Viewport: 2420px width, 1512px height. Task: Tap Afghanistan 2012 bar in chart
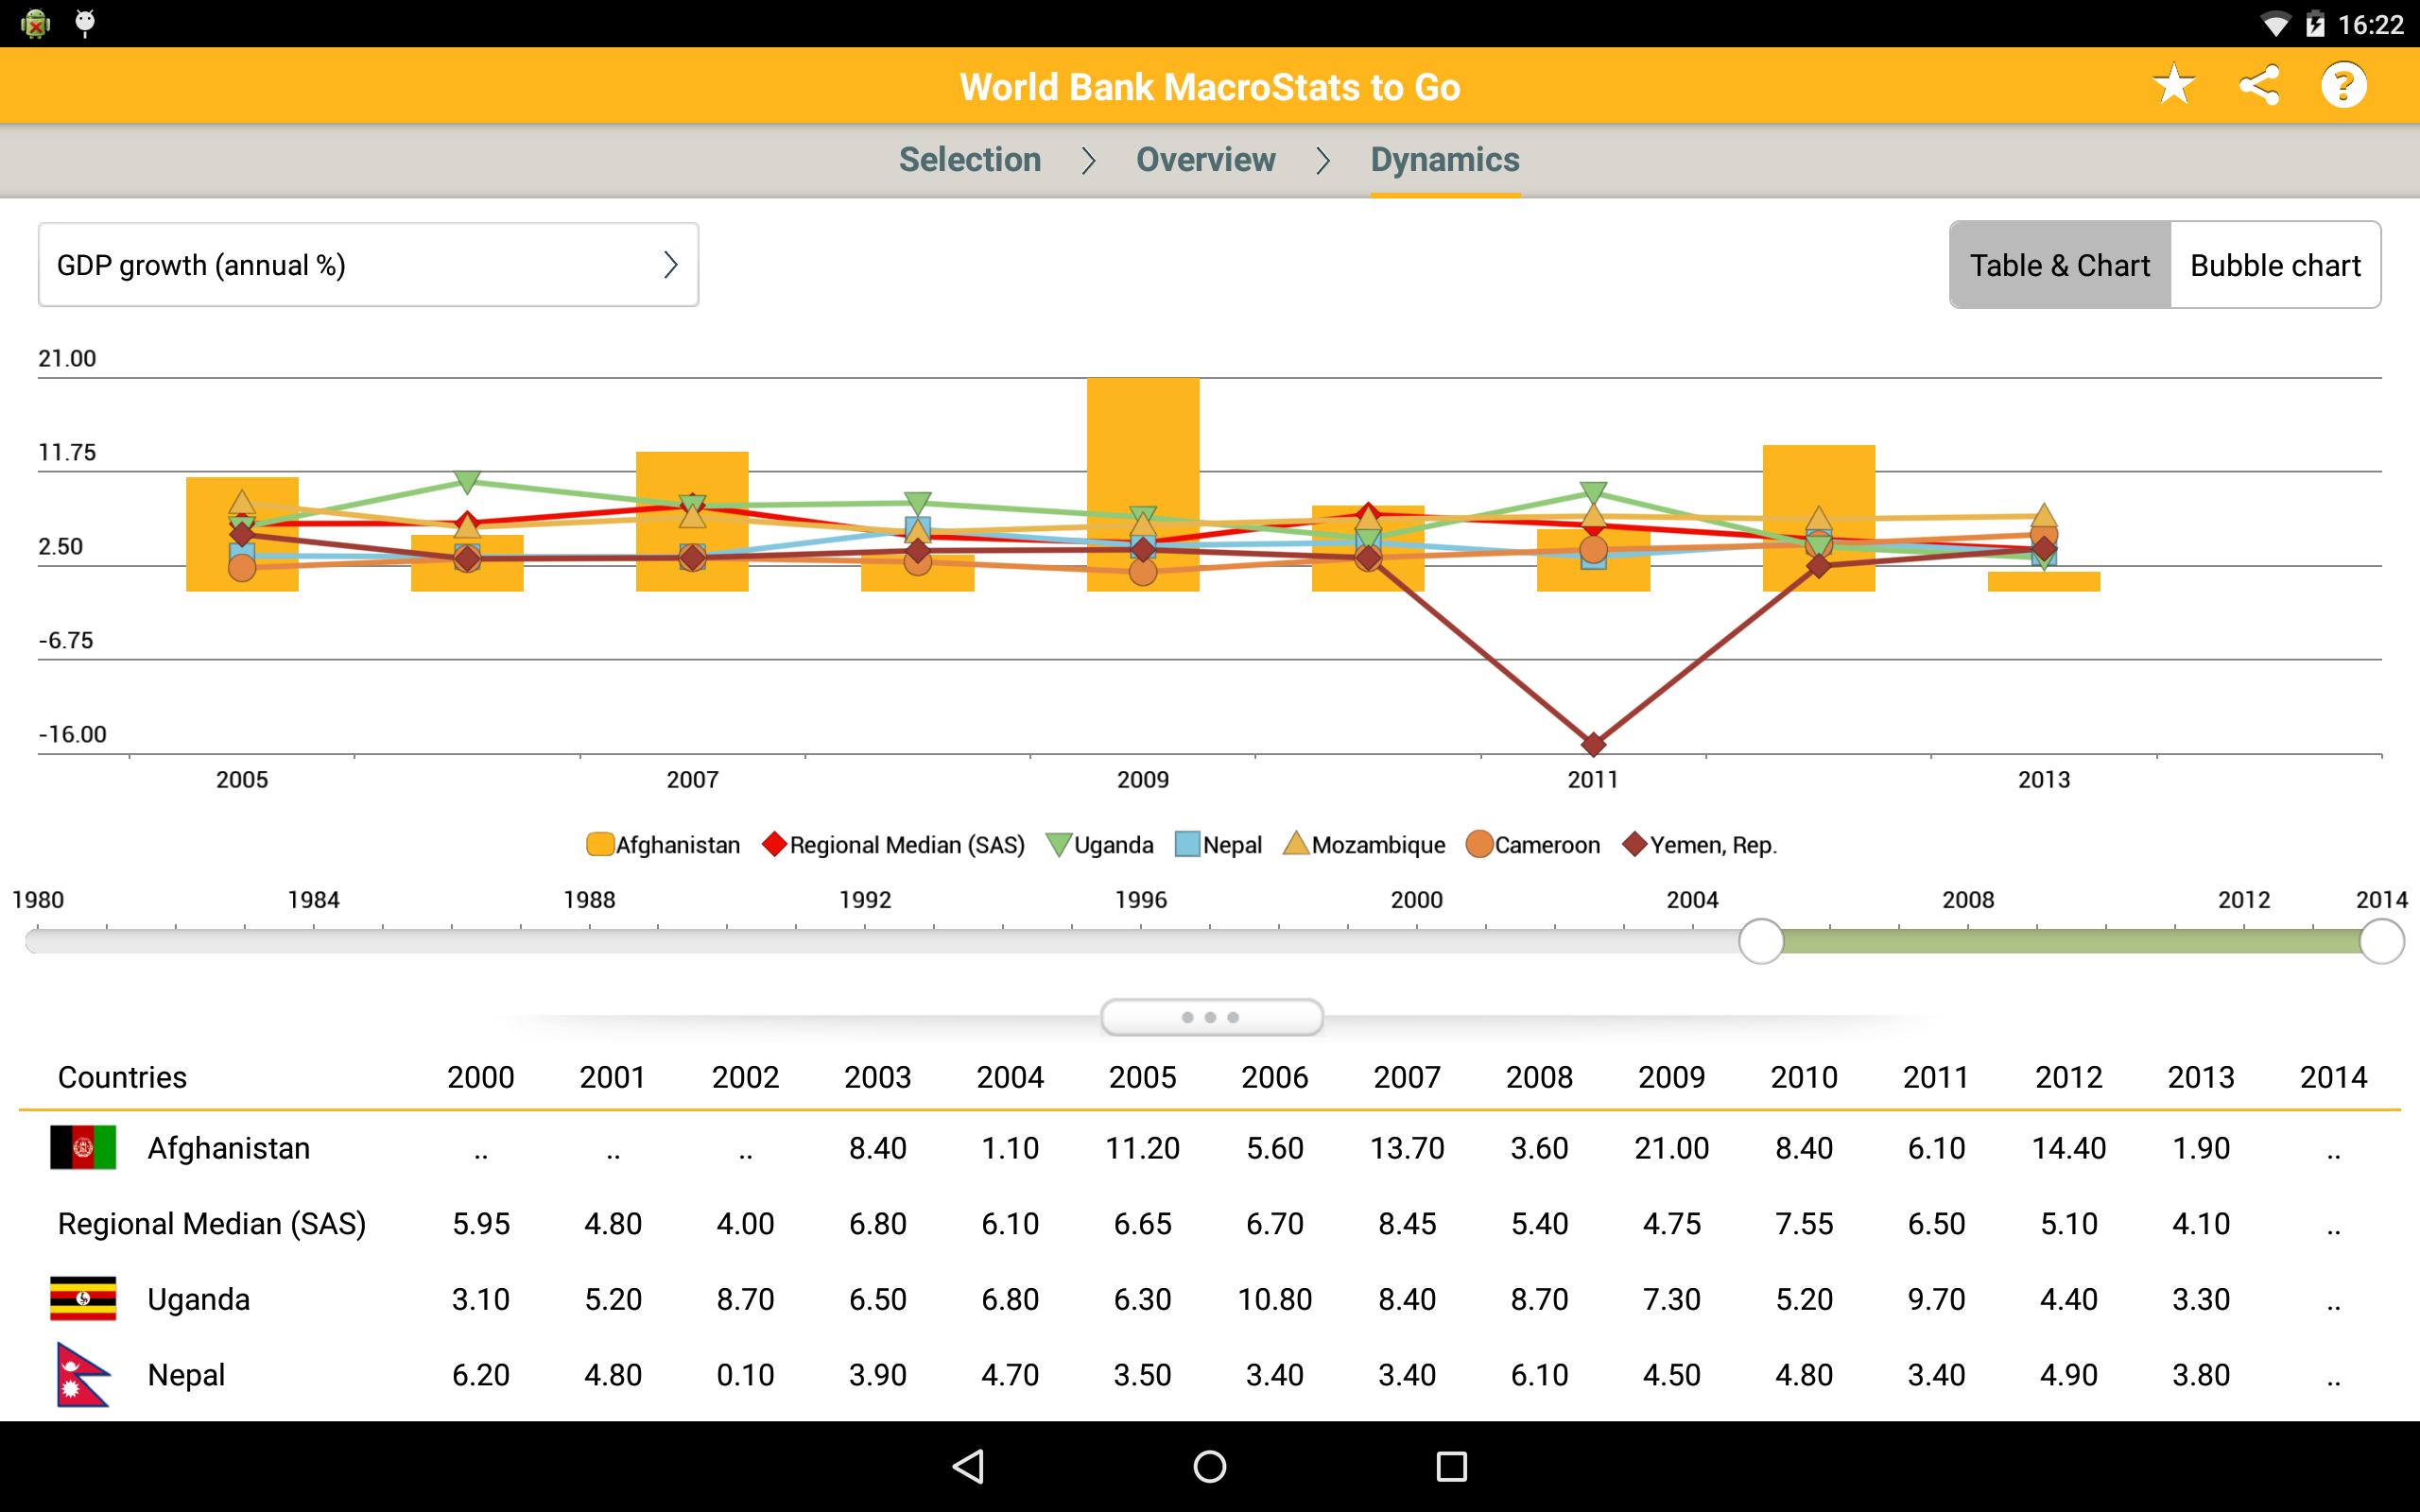click(1819, 518)
